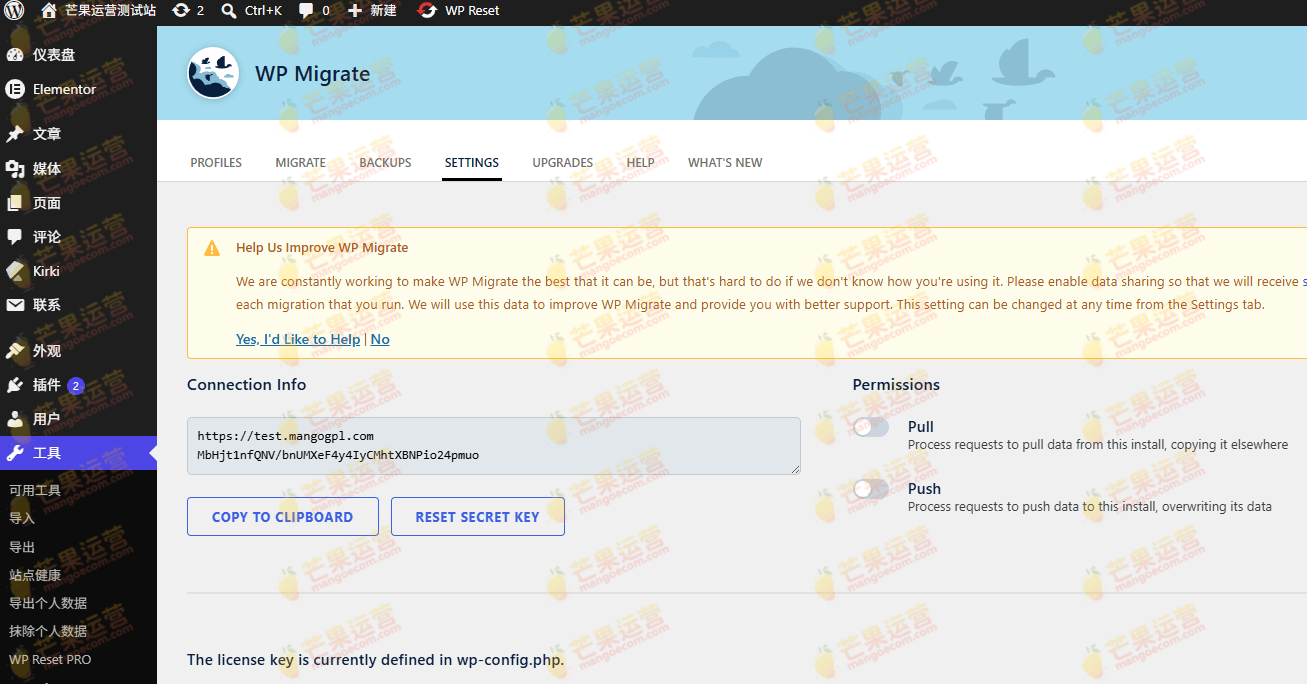Click the warning triangle icon in notice
Screen dimensions: 1307x684
tap(212, 248)
